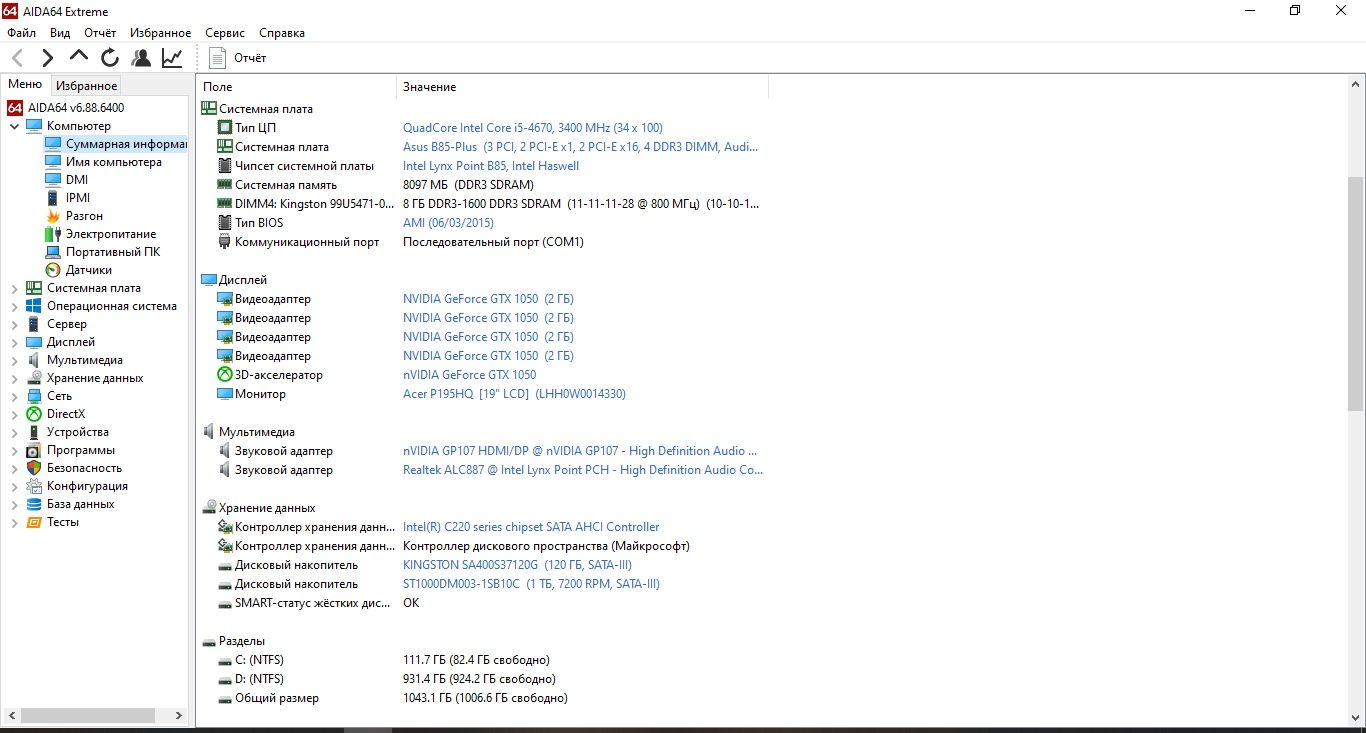Open the Избранное menu in menu bar
This screenshot has width=1366, height=733.
159,33
